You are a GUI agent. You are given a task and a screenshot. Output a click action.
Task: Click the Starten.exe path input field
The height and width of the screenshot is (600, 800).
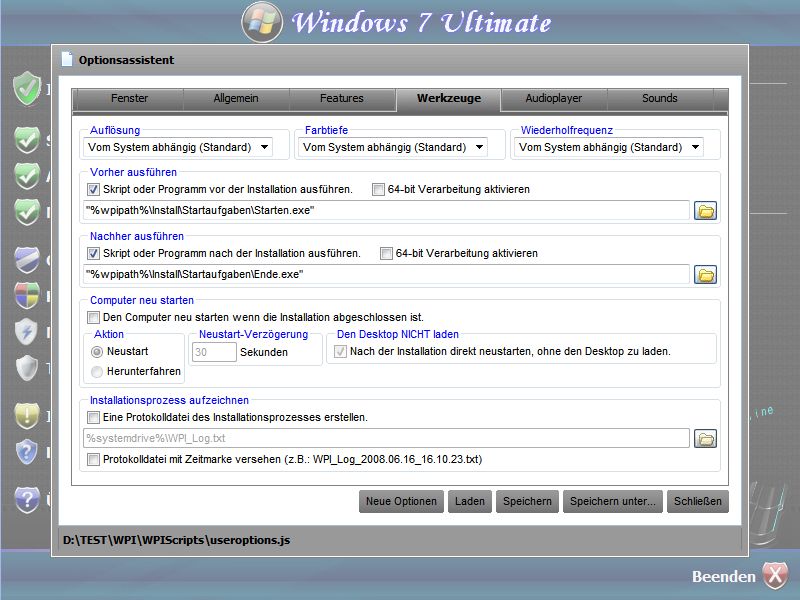pos(386,211)
